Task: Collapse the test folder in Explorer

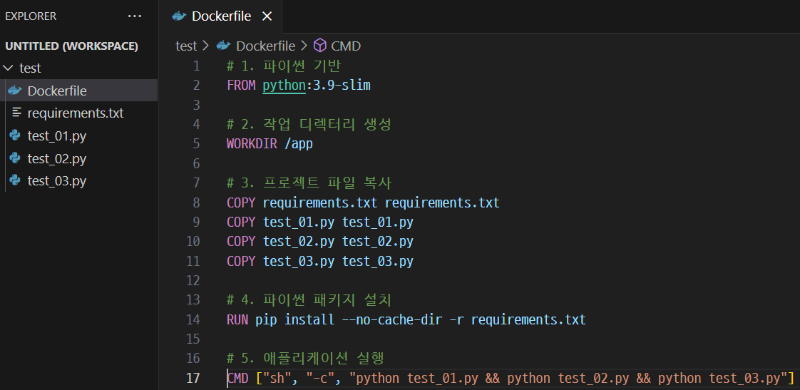Action: pos(8,68)
